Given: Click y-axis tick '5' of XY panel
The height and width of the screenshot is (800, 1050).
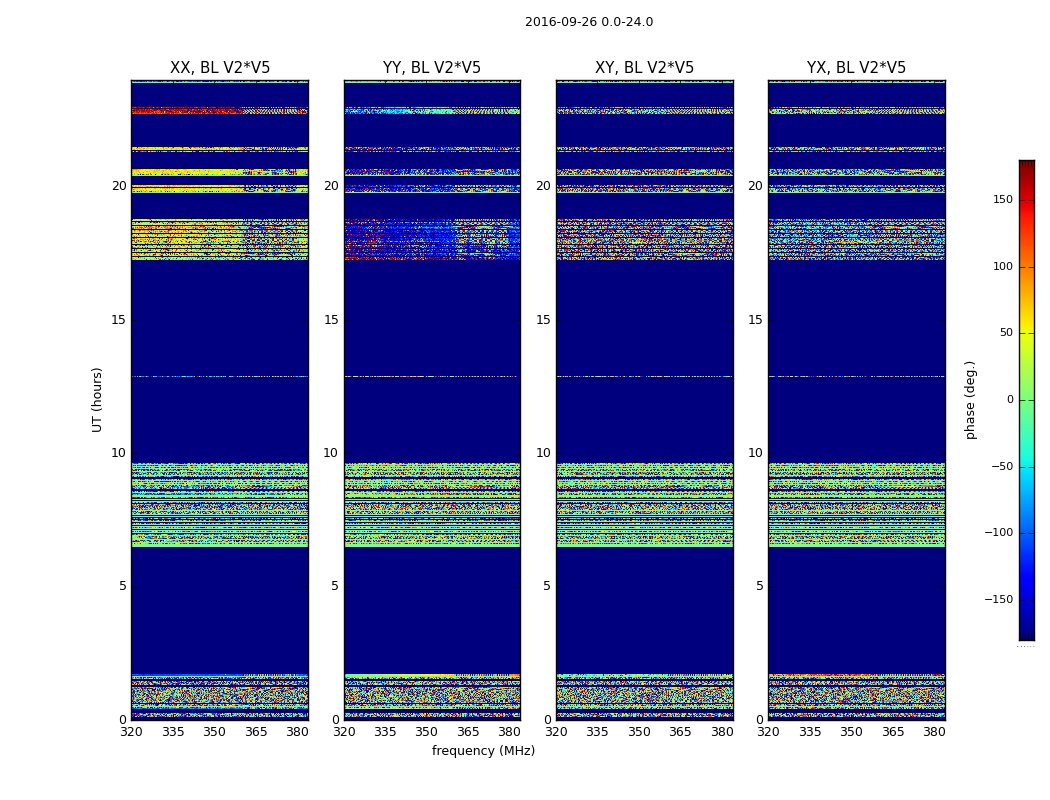Looking at the screenshot, I should click(547, 586).
